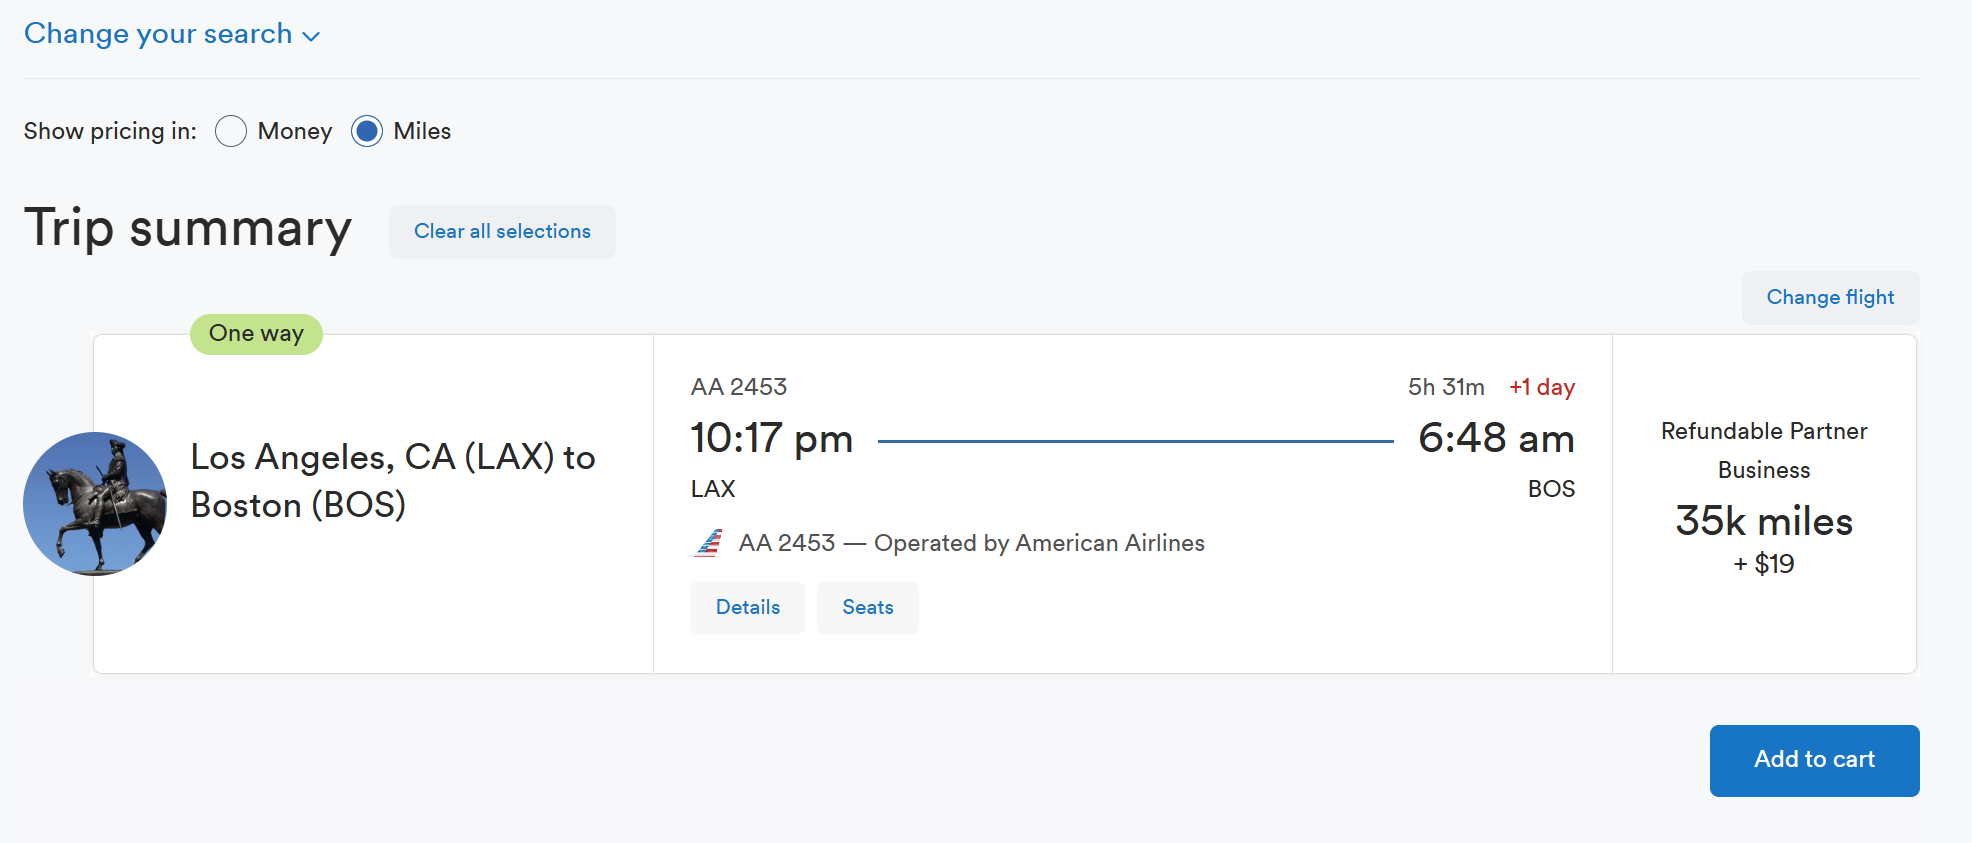Click the Operated by American Airlines text

pos(1039,543)
